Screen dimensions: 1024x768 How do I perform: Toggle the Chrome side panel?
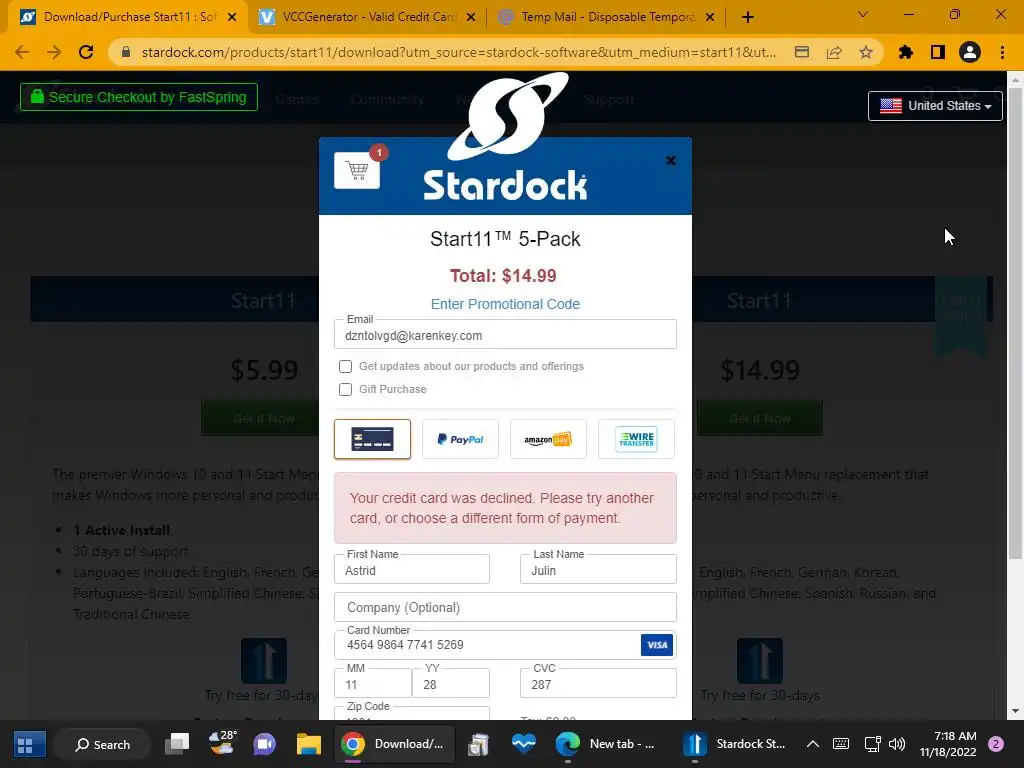tap(938, 52)
